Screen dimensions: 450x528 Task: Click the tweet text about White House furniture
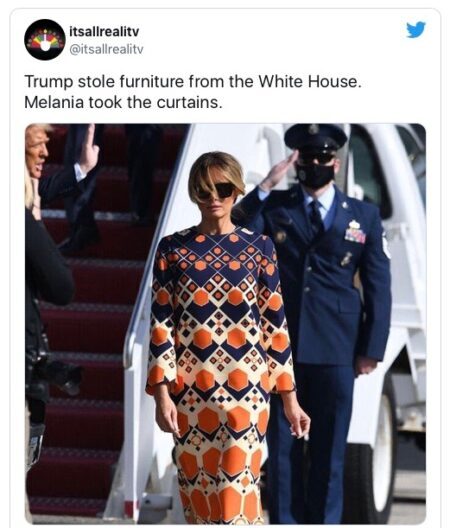click(x=193, y=92)
